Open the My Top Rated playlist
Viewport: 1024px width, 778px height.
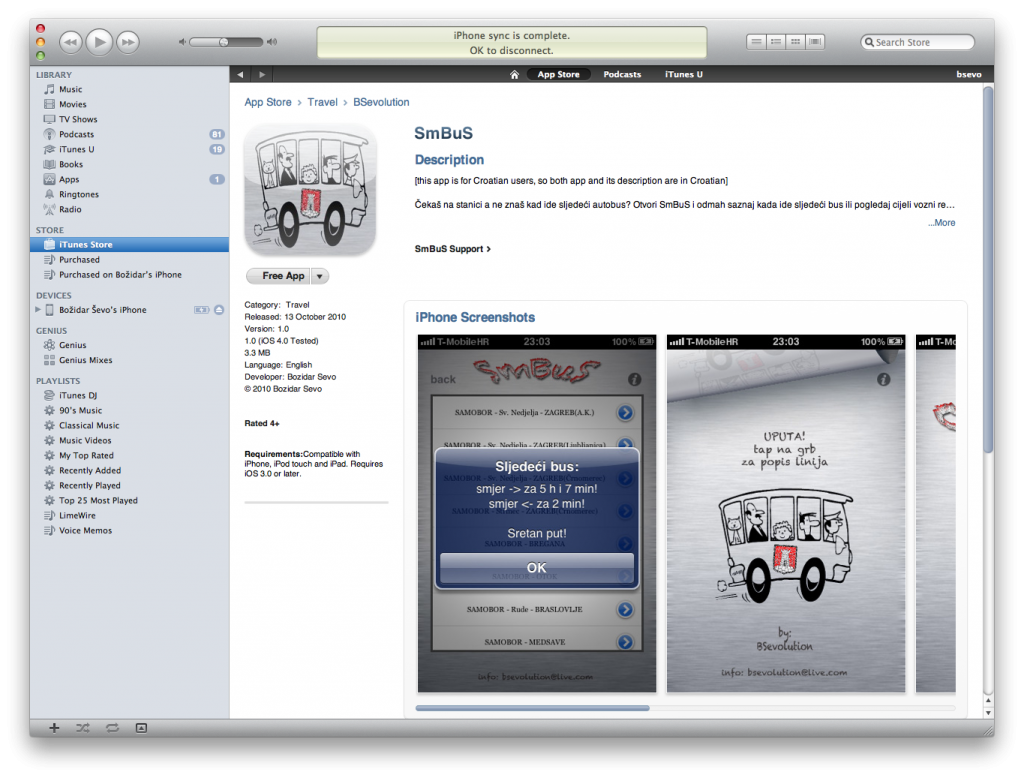click(x=129, y=456)
